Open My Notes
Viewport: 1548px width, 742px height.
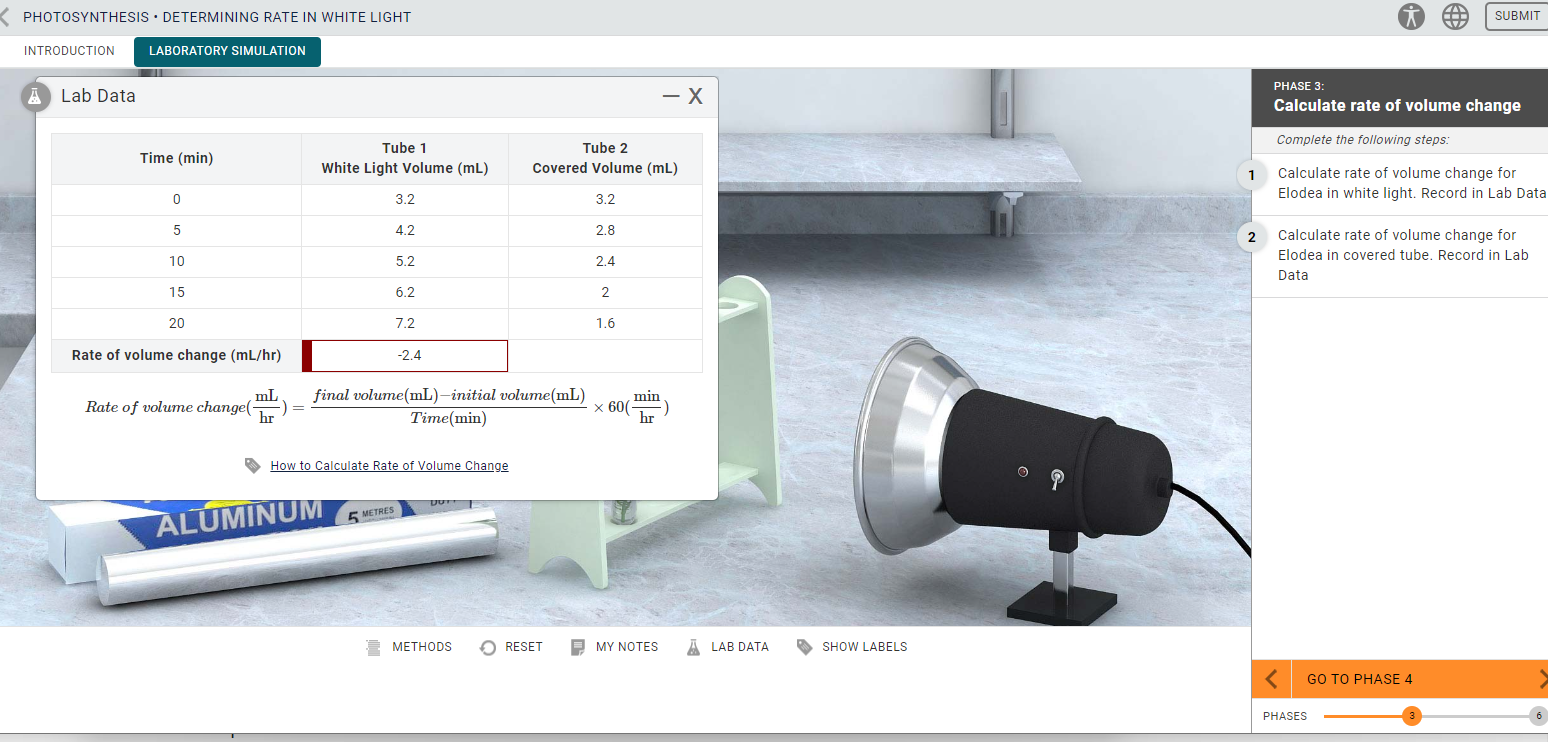coord(615,646)
